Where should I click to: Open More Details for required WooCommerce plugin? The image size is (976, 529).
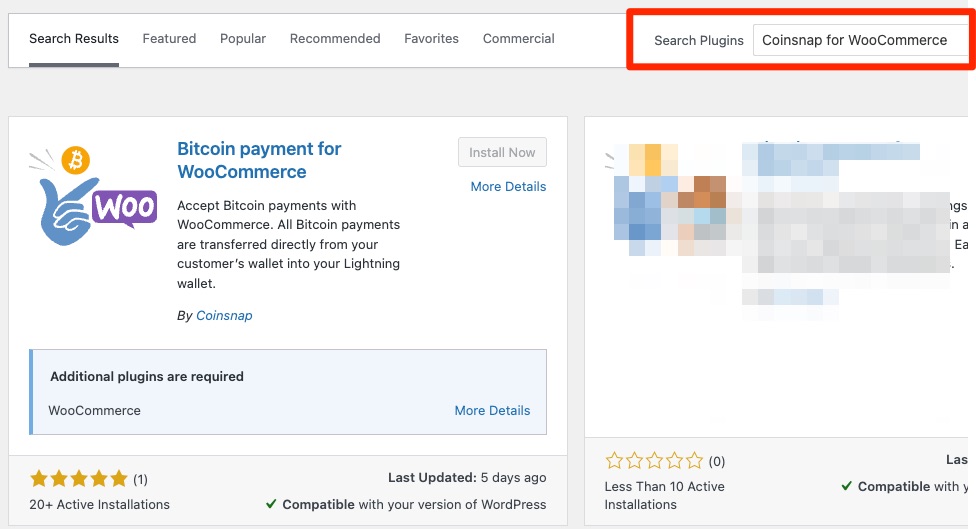tap(492, 411)
